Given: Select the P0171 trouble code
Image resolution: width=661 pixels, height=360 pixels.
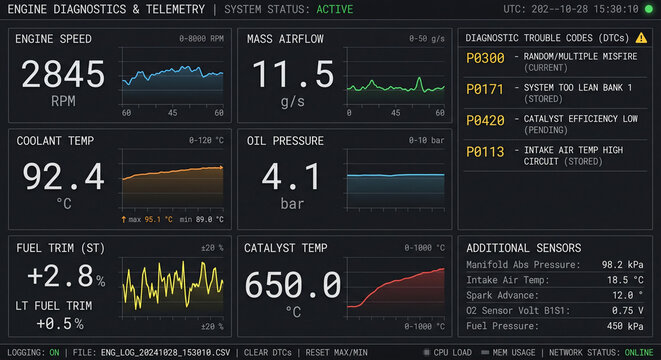Looking at the screenshot, I should coord(485,89).
